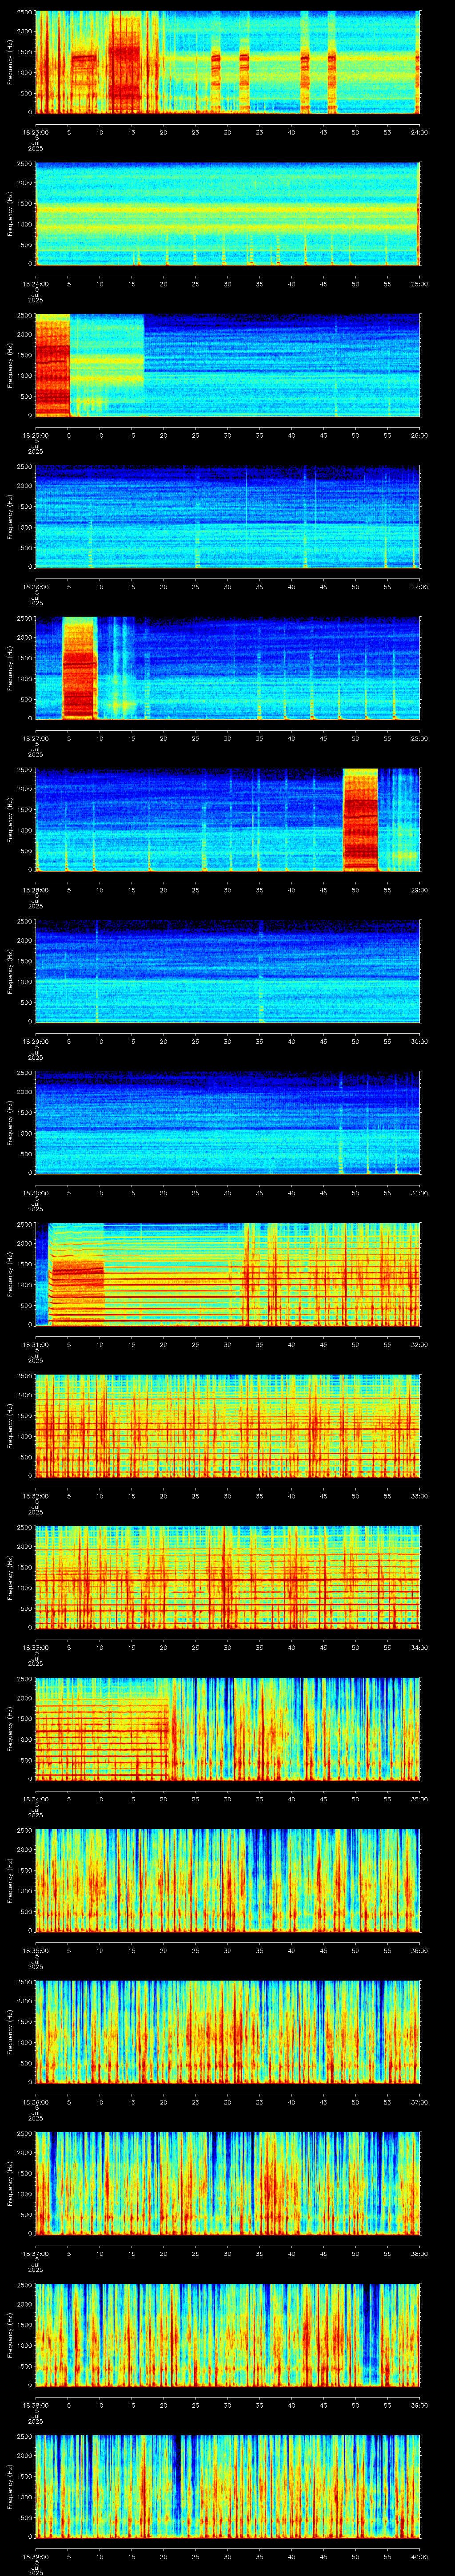This screenshot has height=2576, width=455.
Task: Click the '18:27:00' time axis label
Action: tap(35, 738)
